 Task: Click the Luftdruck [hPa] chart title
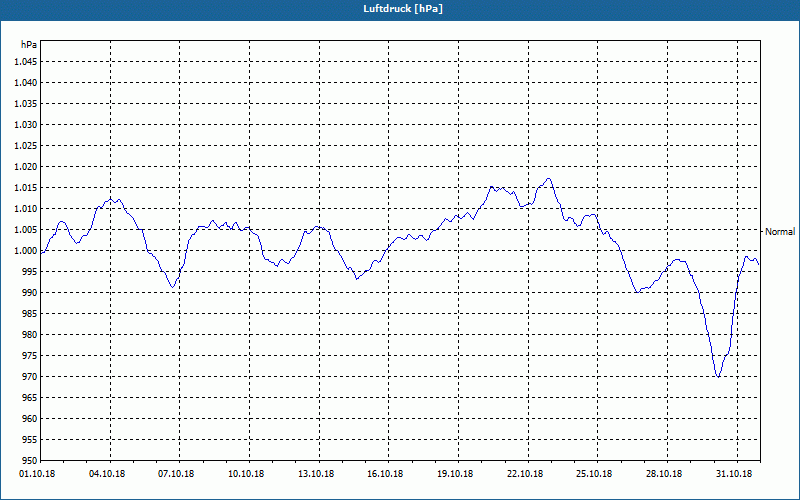click(403, 9)
